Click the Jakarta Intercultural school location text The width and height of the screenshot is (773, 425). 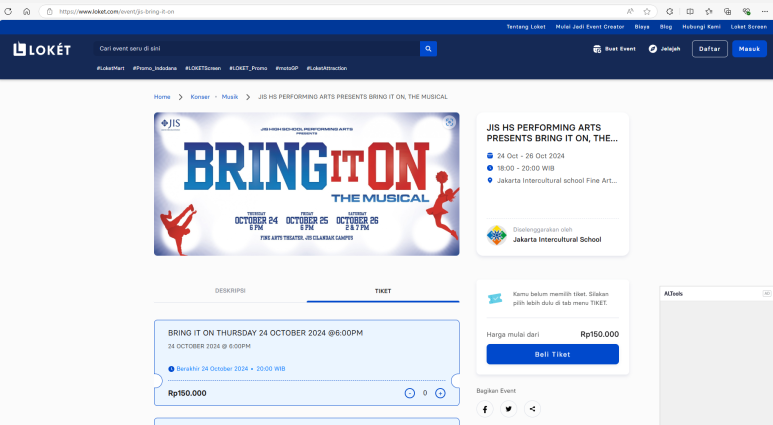coord(557,180)
